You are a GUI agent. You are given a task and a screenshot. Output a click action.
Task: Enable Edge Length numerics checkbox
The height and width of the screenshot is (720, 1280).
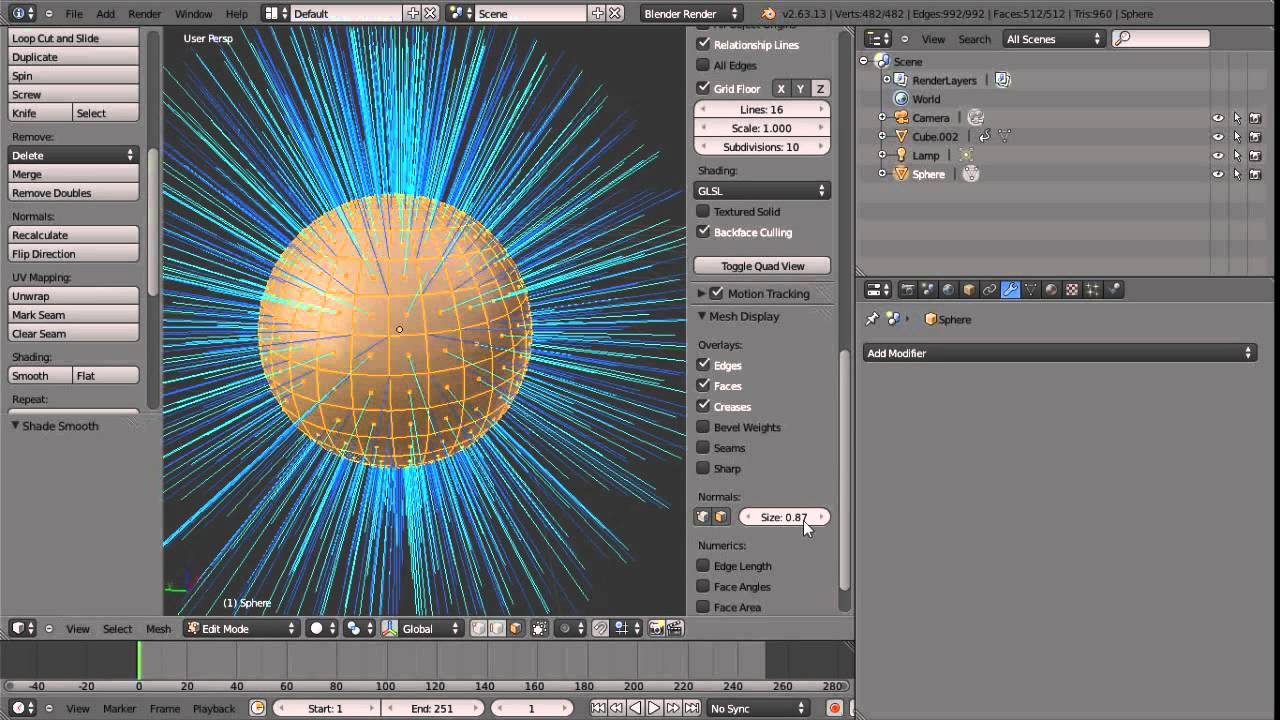point(703,566)
